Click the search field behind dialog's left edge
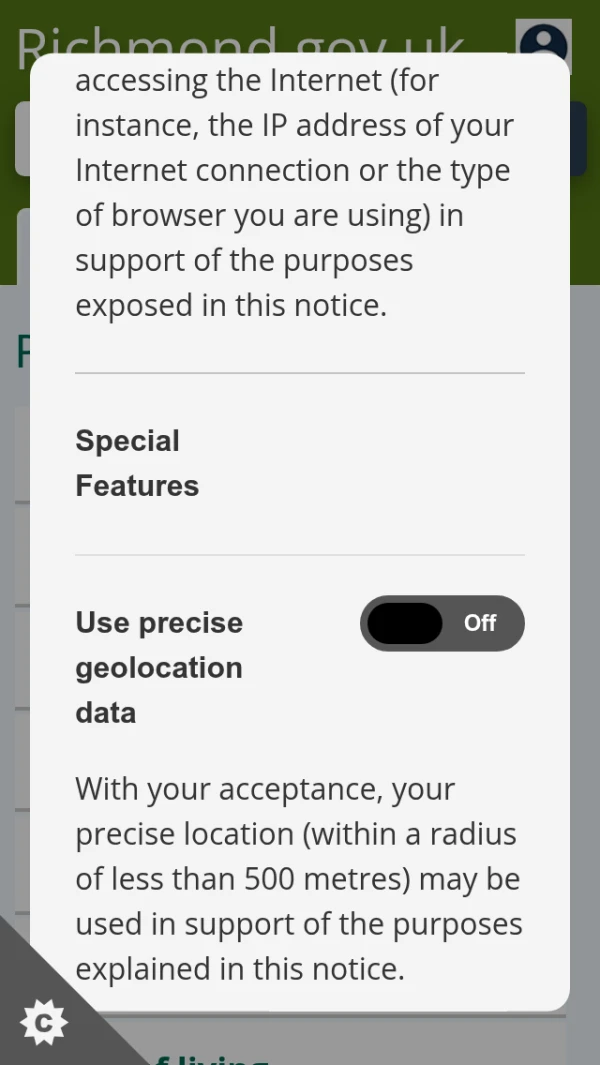 (x=22, y=138)
